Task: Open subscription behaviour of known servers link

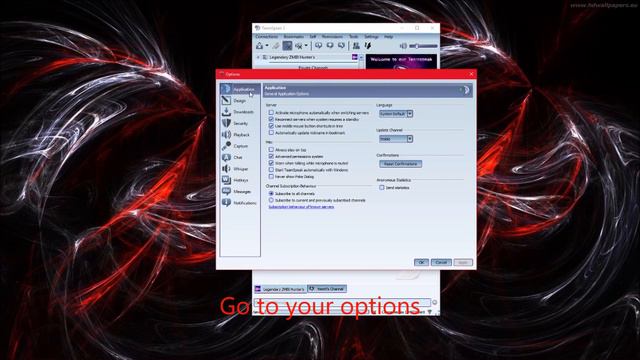Action: (301, 207)
